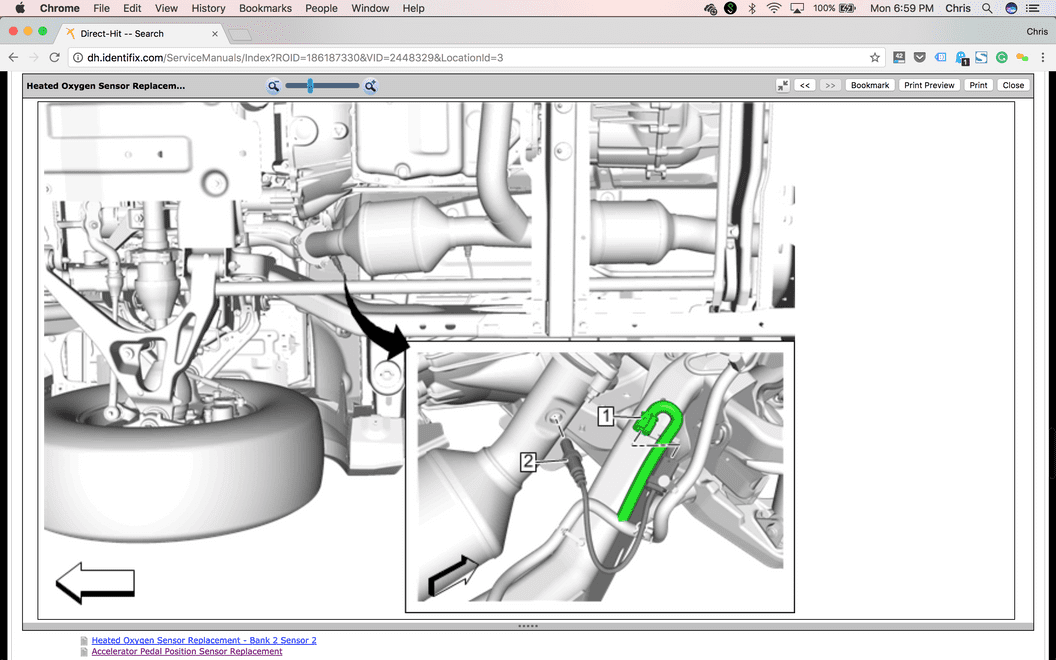The width and height of the screenshot is (1056, 660).
Task: Expand the dotted handle below the diagram
Action: pyautogui.click(x=527, y=625)
